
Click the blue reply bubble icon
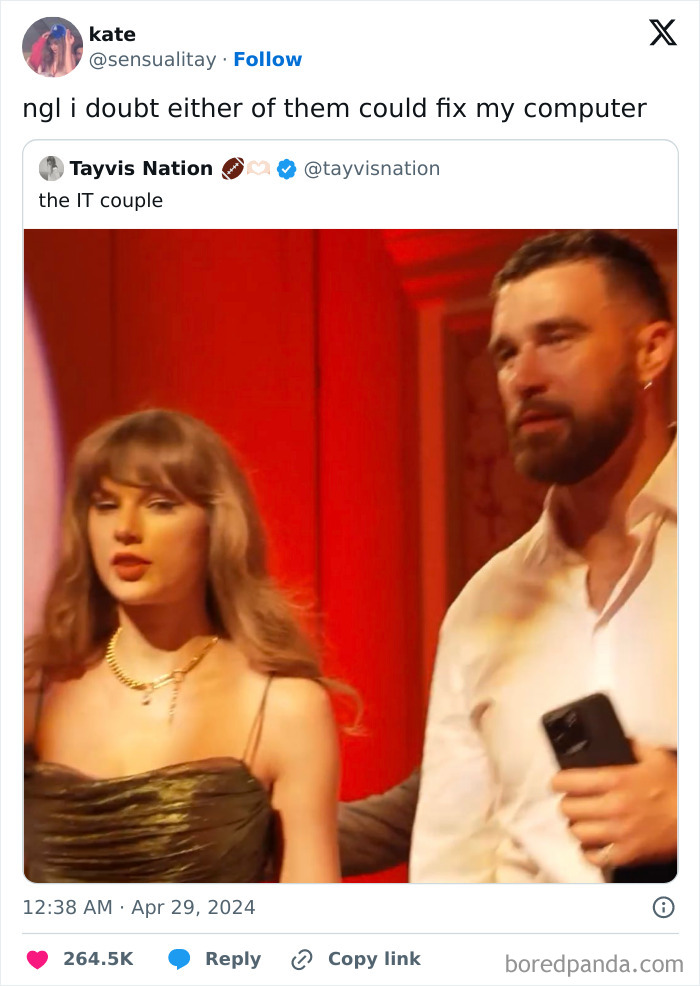click(180, 959)
